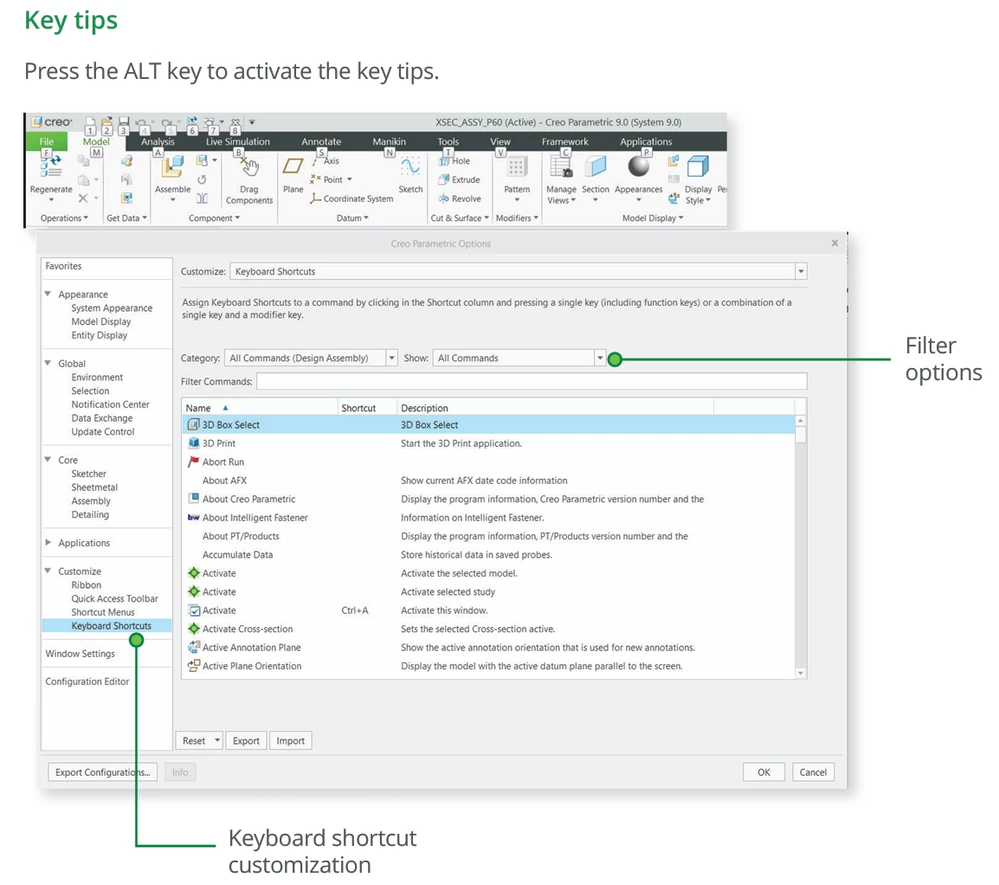Image resolution: width=999 pixels, height=885 pixels.
Task: Click the Filter Commands input field
Action: pos(531,381)
